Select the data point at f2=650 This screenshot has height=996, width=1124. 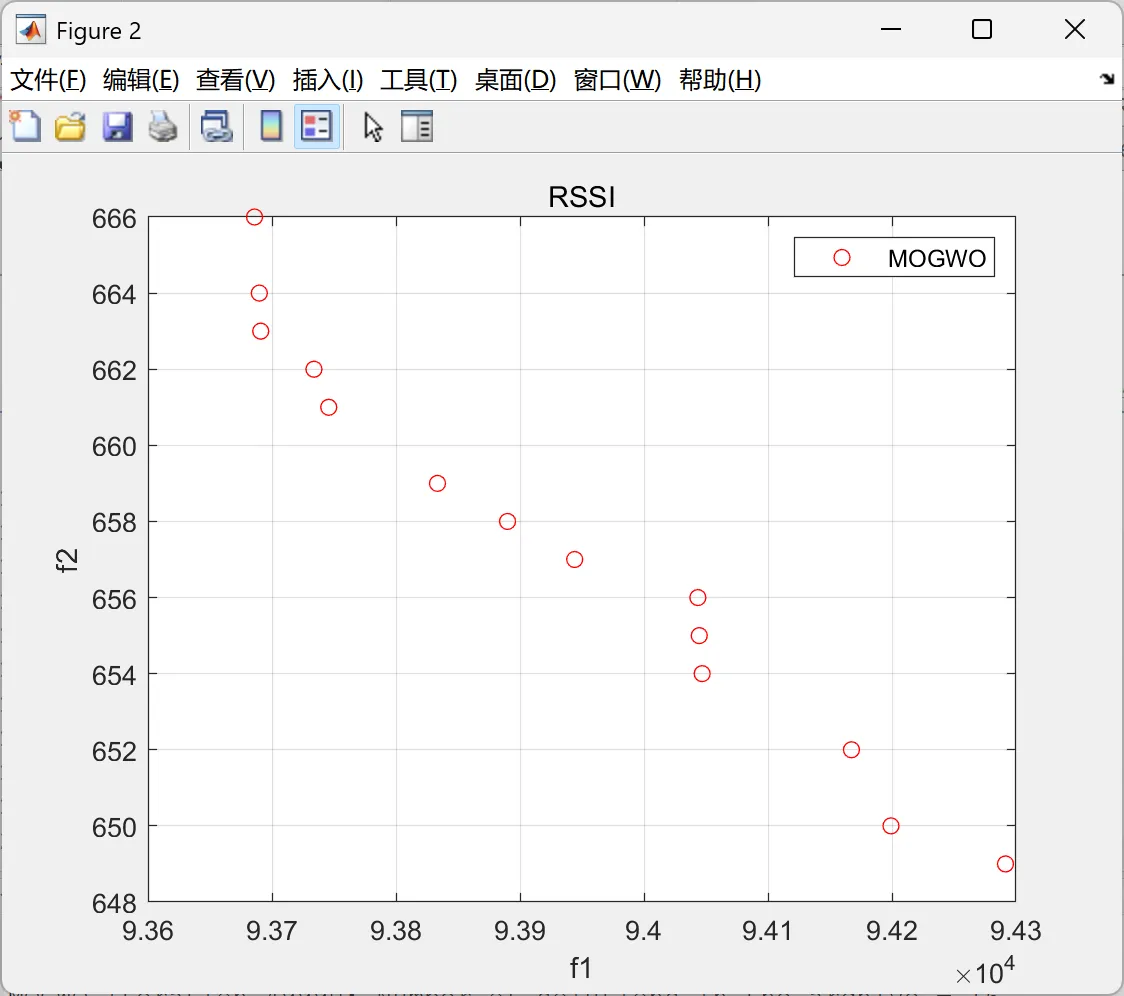pyautogui.click(x=890, y=826)
